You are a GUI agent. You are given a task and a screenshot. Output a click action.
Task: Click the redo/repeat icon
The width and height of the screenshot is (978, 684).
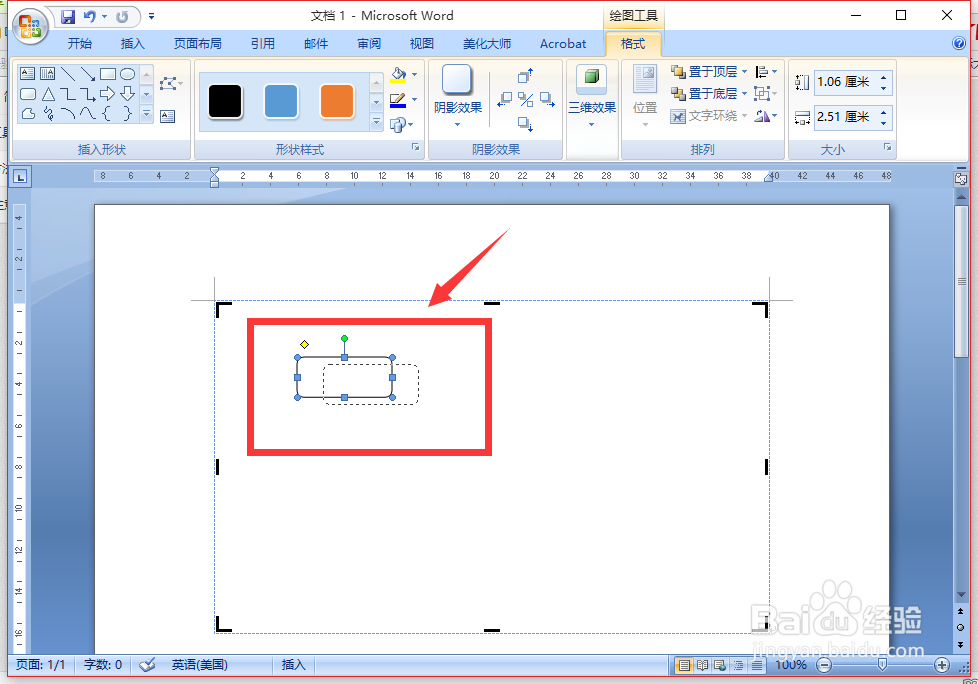tap(122, 17)
